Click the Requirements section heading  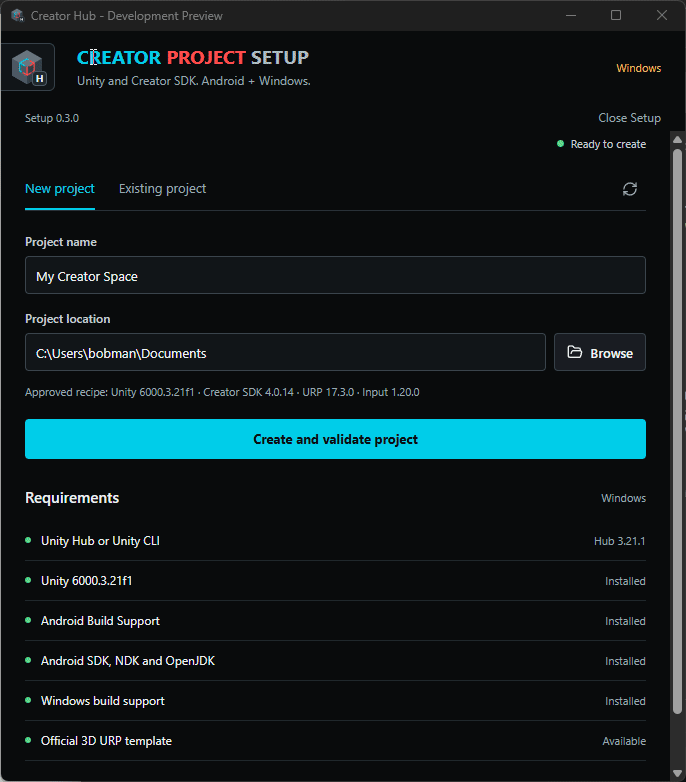72,498
